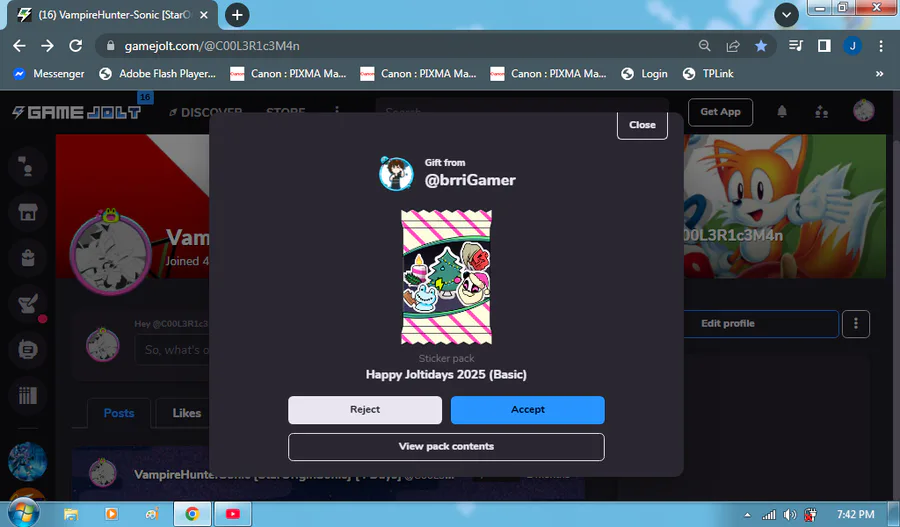Open Chrome three-dot menu
The width and height of the screenshot is (900, 527).
pos(880,46)
